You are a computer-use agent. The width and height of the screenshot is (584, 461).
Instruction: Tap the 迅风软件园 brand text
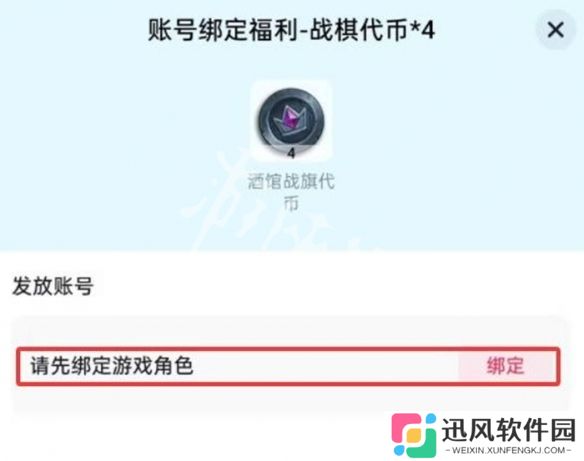[508, 430]
